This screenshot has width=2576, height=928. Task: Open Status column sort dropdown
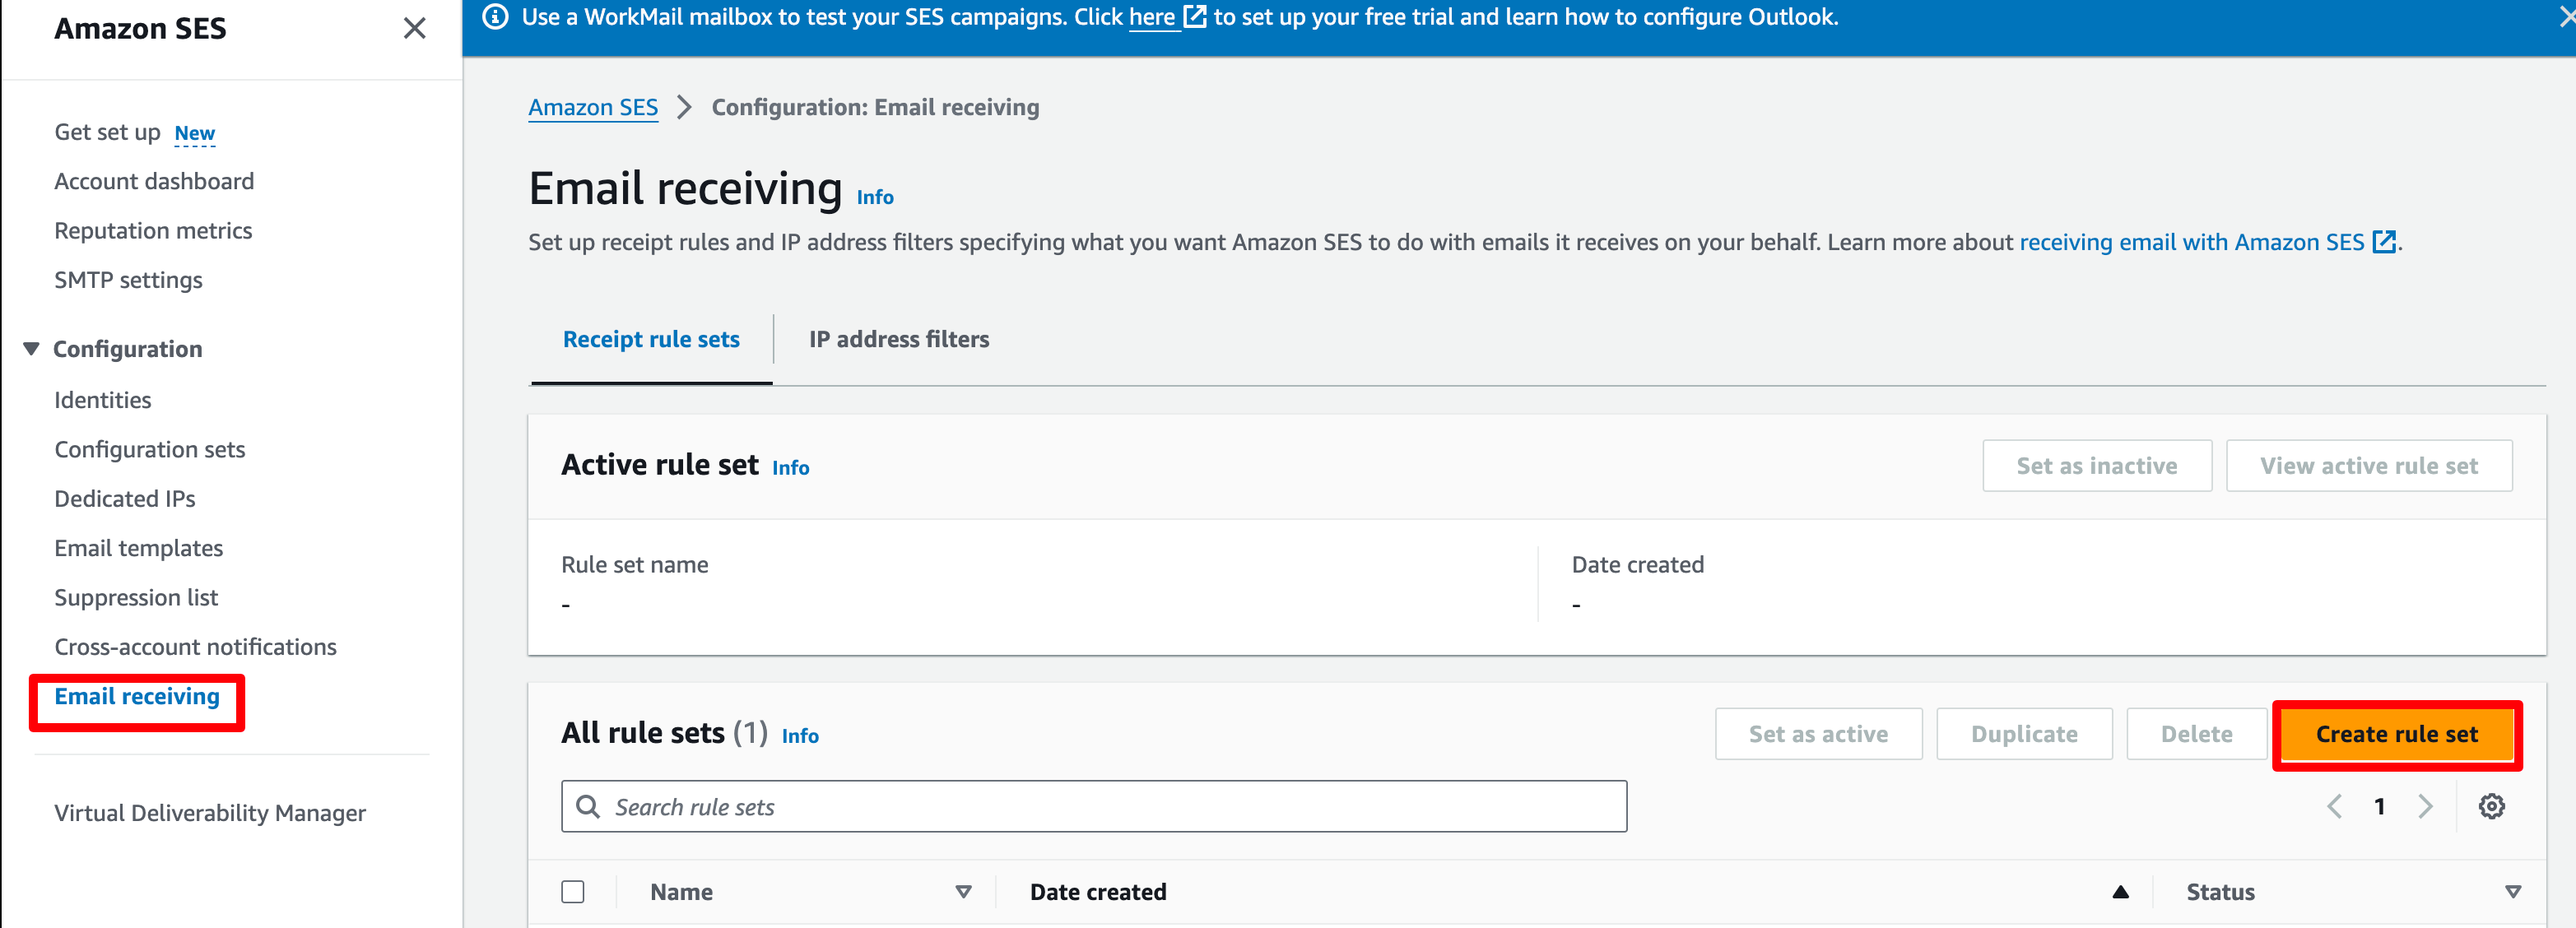2512,892
